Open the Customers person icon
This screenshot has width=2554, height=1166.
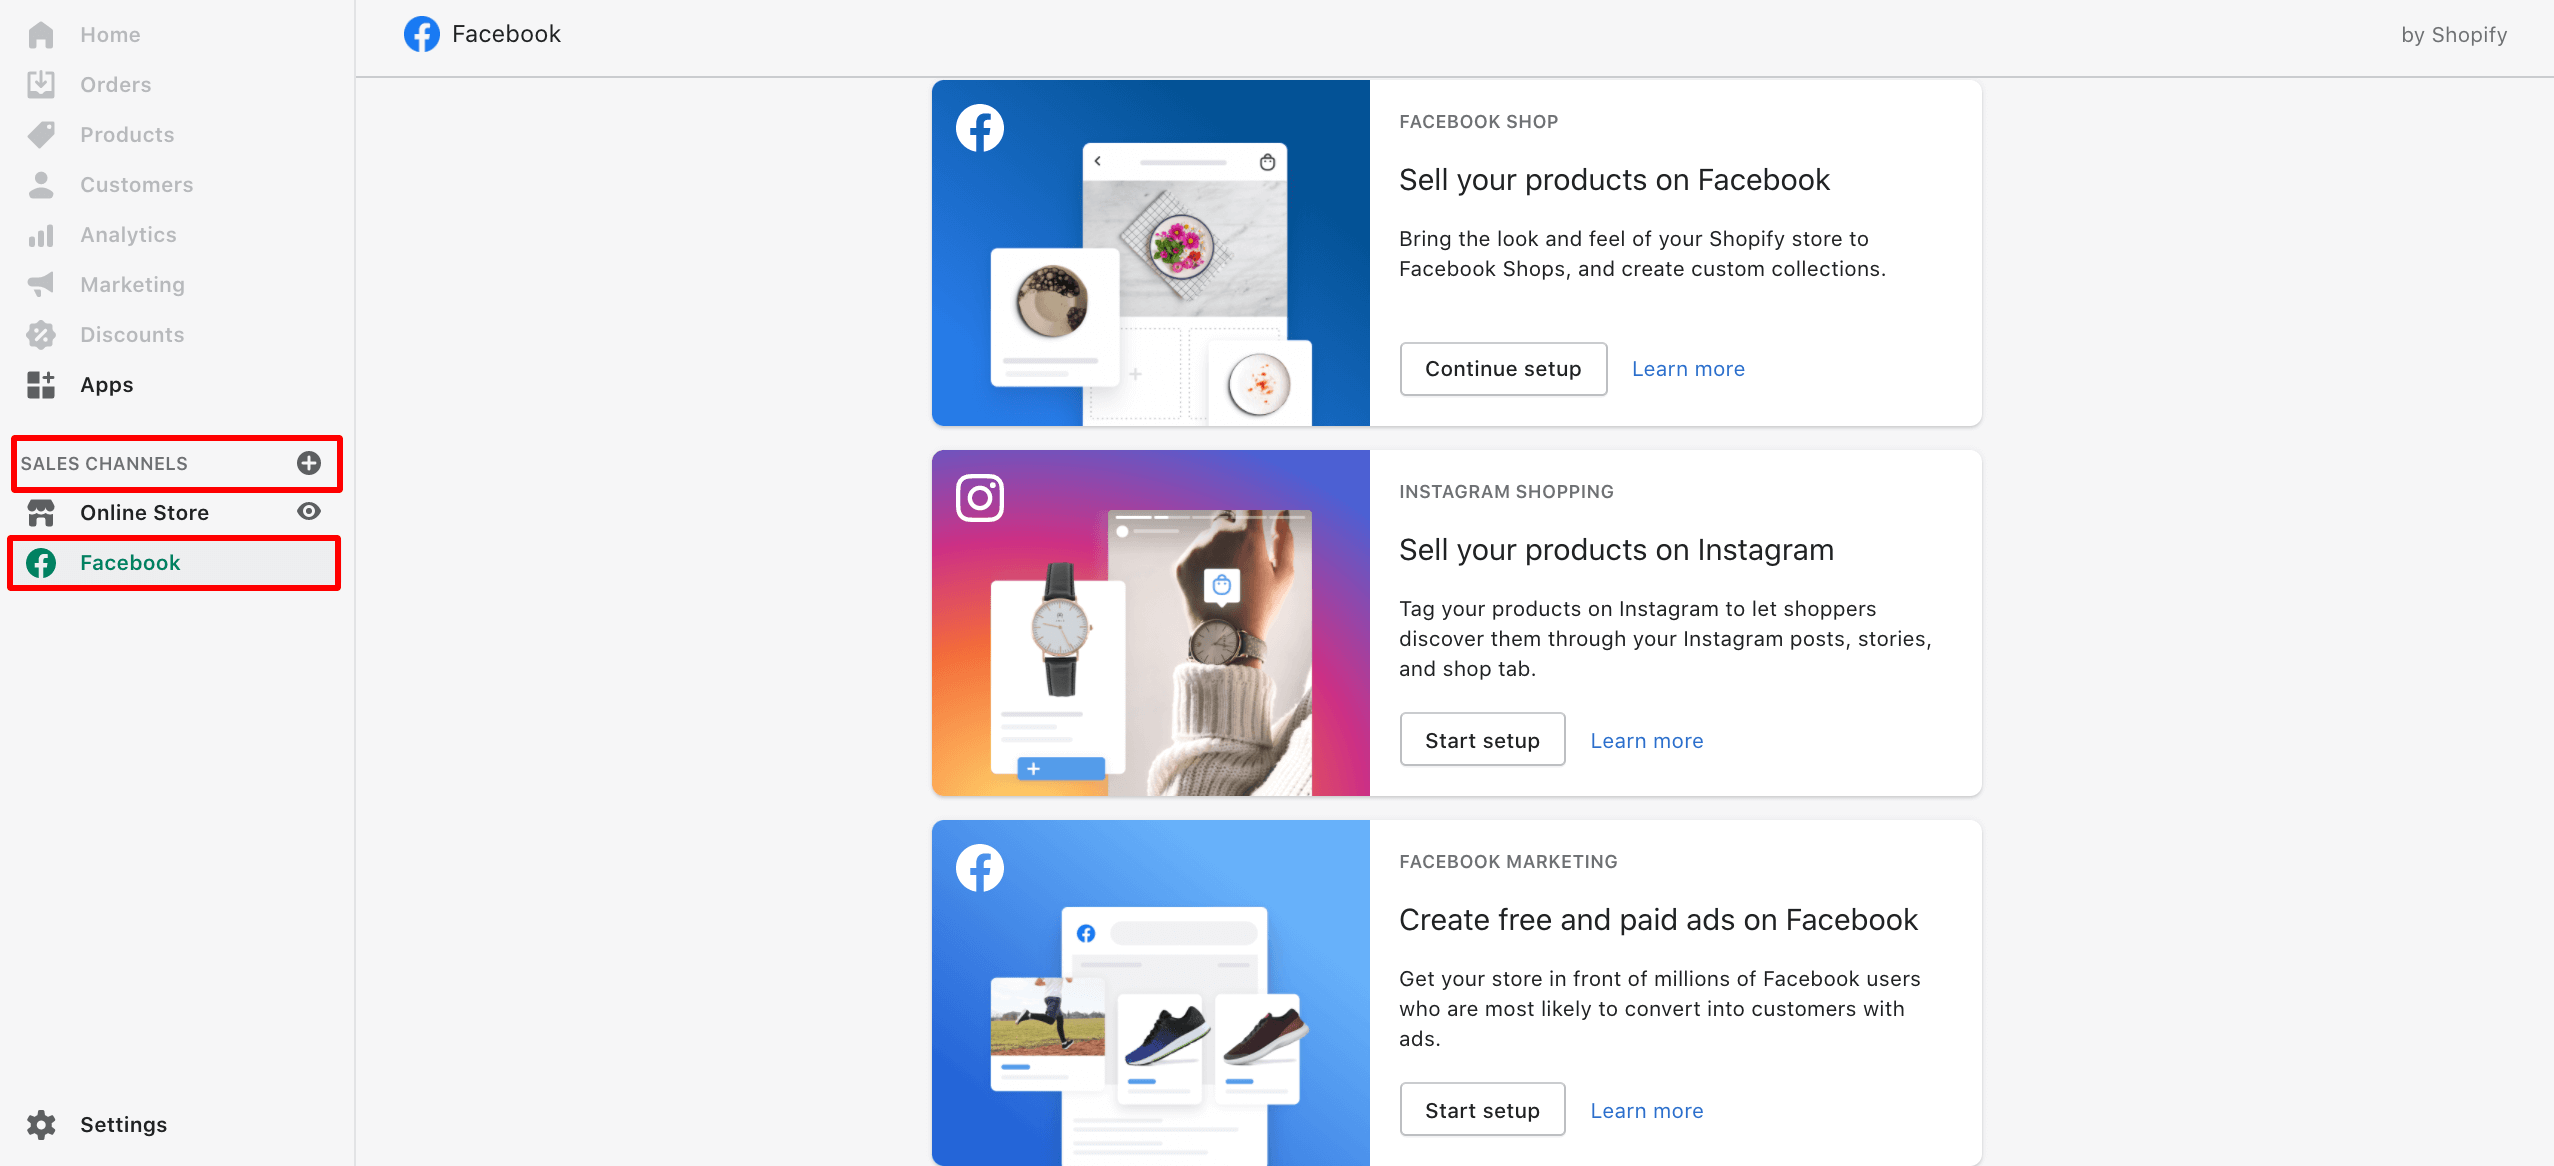41,185
